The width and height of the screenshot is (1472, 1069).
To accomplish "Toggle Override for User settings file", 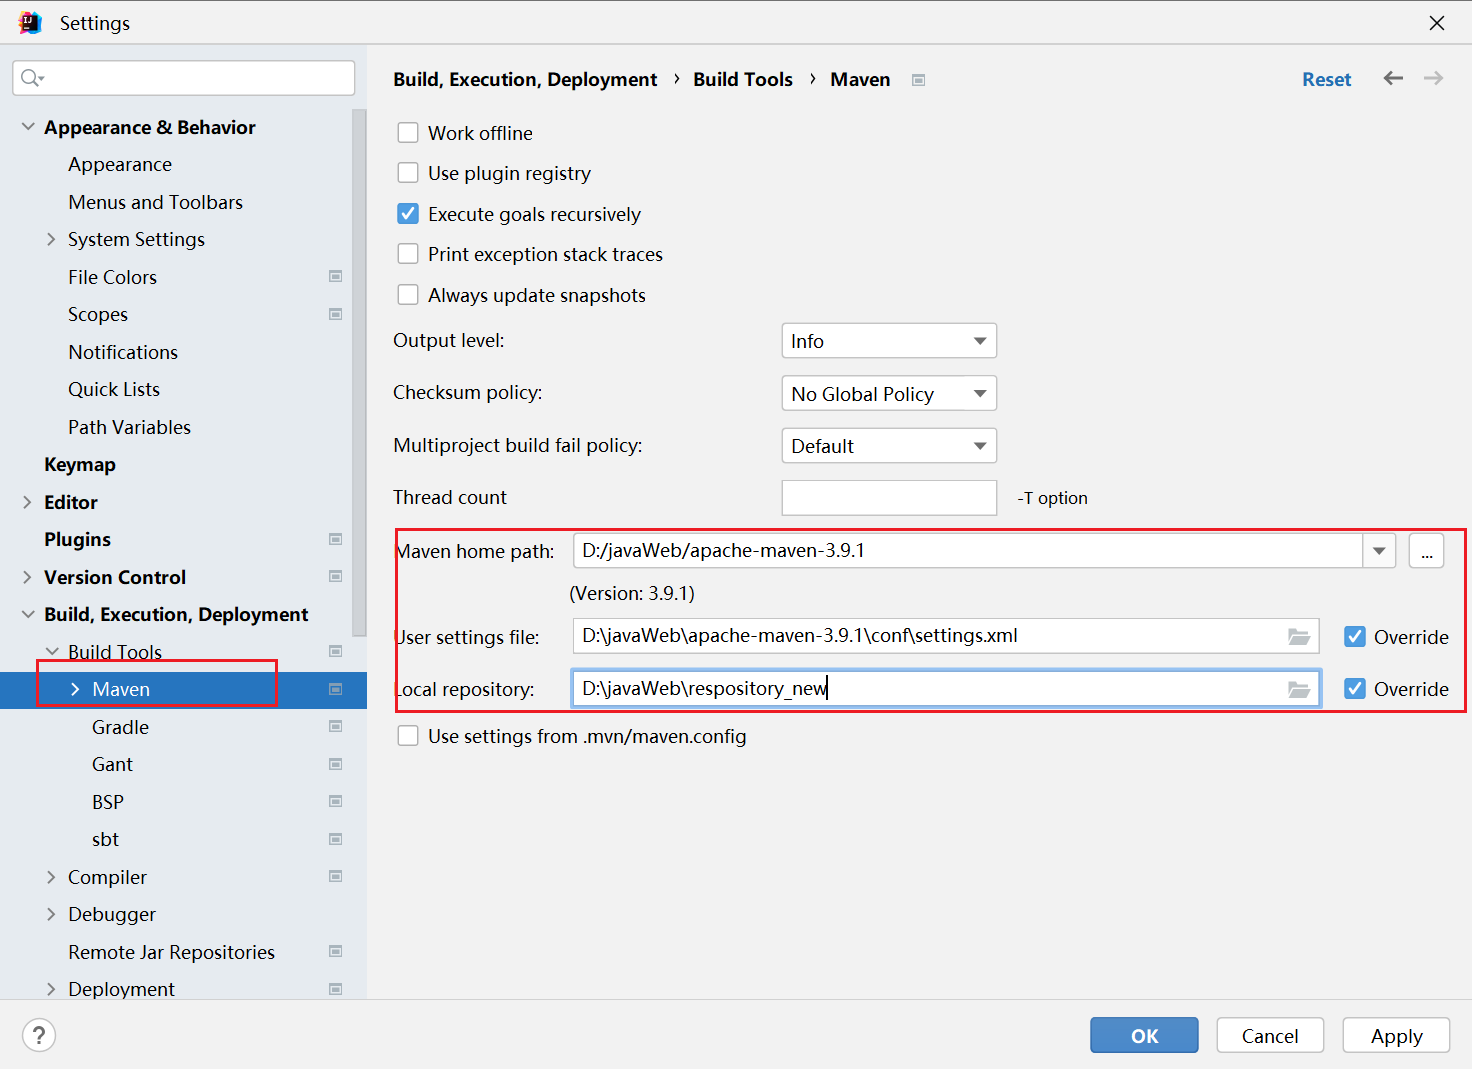I will pyautogui.click(x=1355, y=637).
